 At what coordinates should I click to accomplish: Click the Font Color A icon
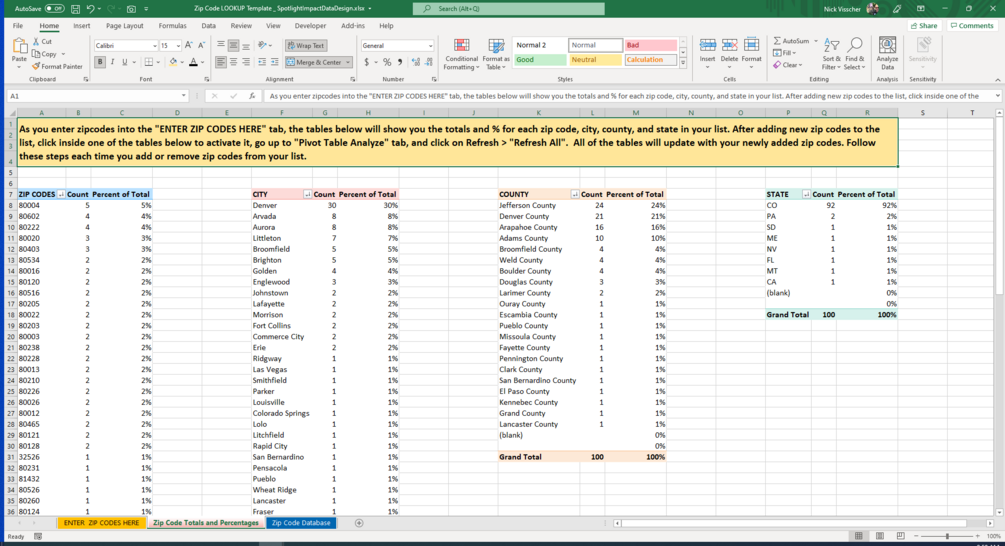click(x=193, y=62)
